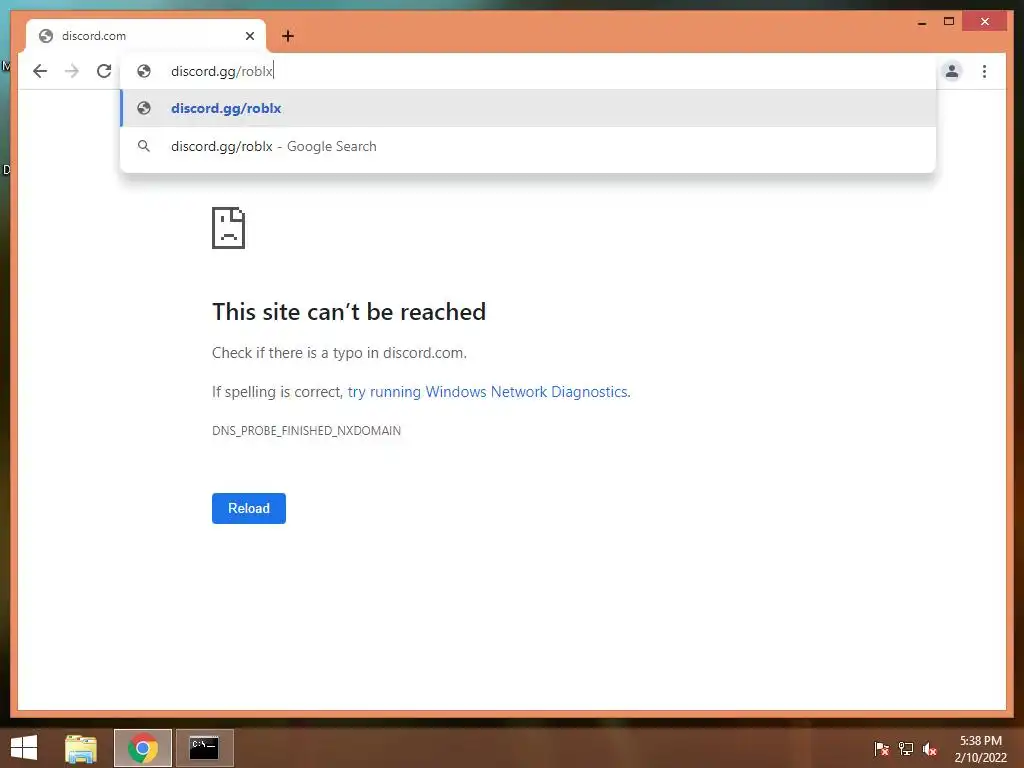Viewport: 1024px width, 768px height.
Task: Open a new tab with the plus button
Action: point(288,36)
